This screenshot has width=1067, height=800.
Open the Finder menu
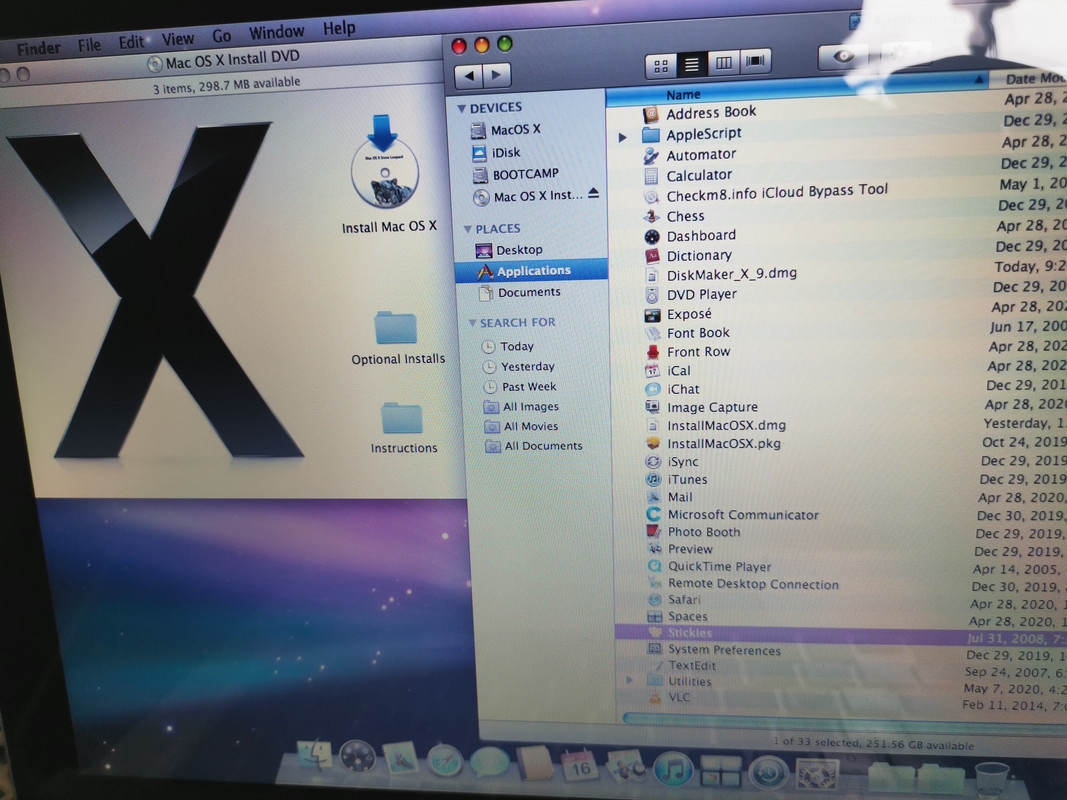click(x=38, y=49)
